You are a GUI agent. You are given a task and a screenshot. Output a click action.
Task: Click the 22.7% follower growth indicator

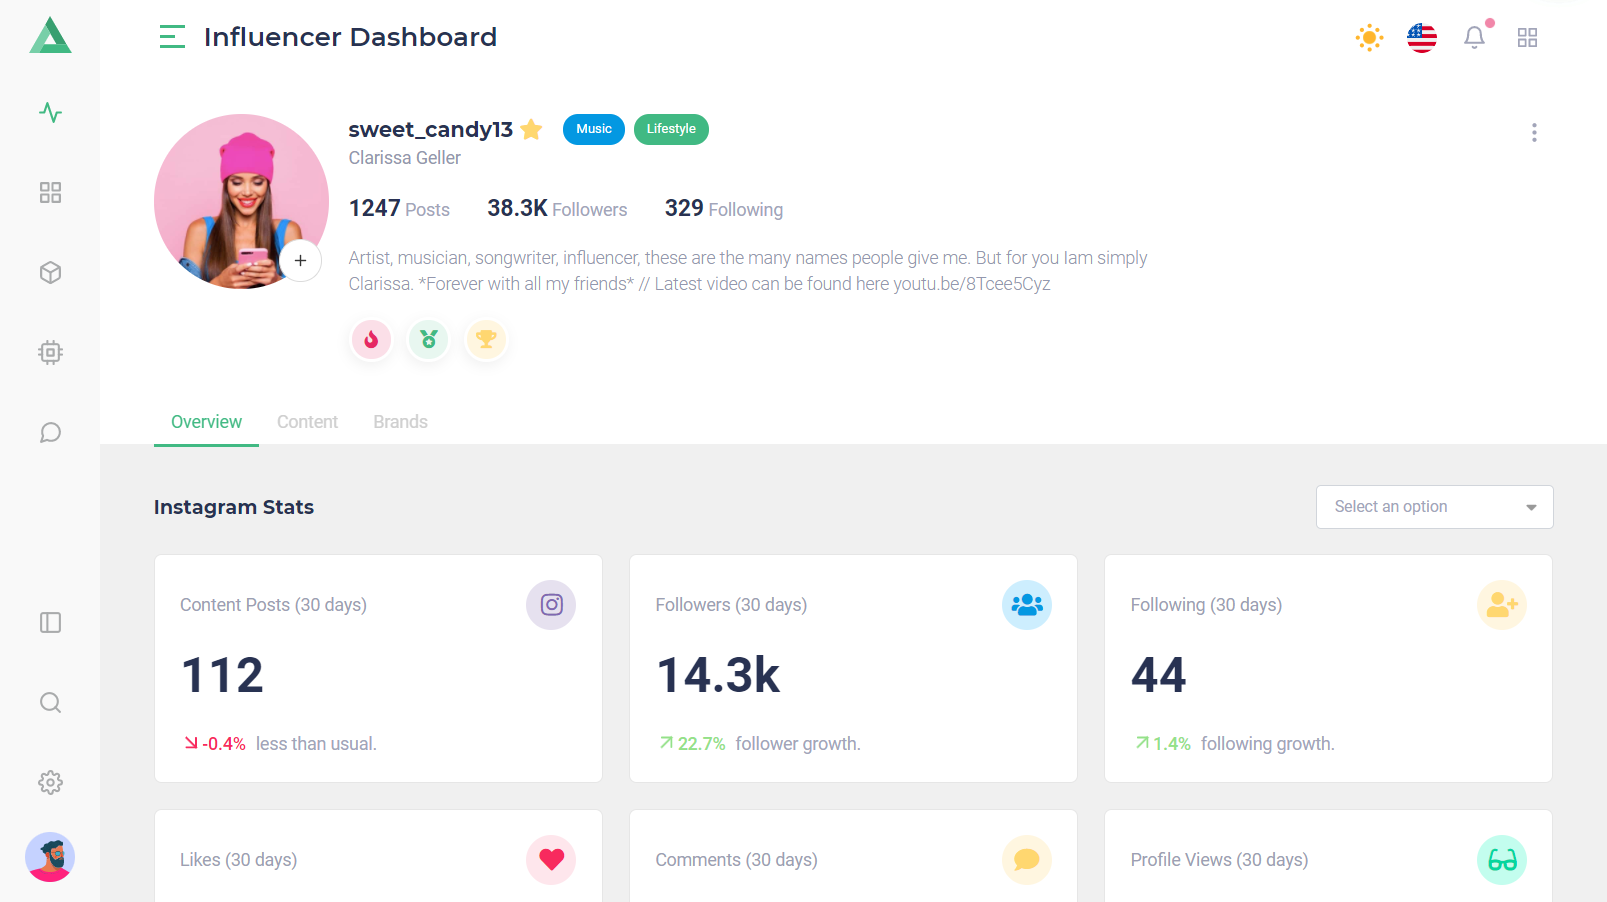759,744
